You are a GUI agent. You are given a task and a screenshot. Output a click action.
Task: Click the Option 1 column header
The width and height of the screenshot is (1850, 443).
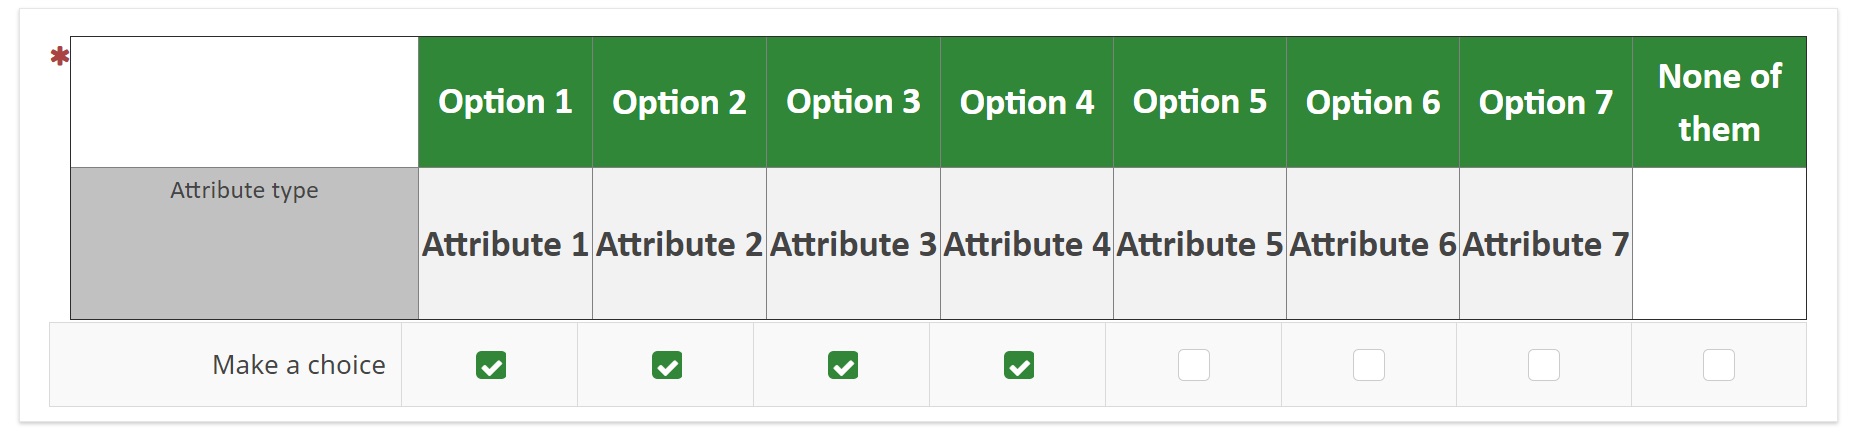505,102
